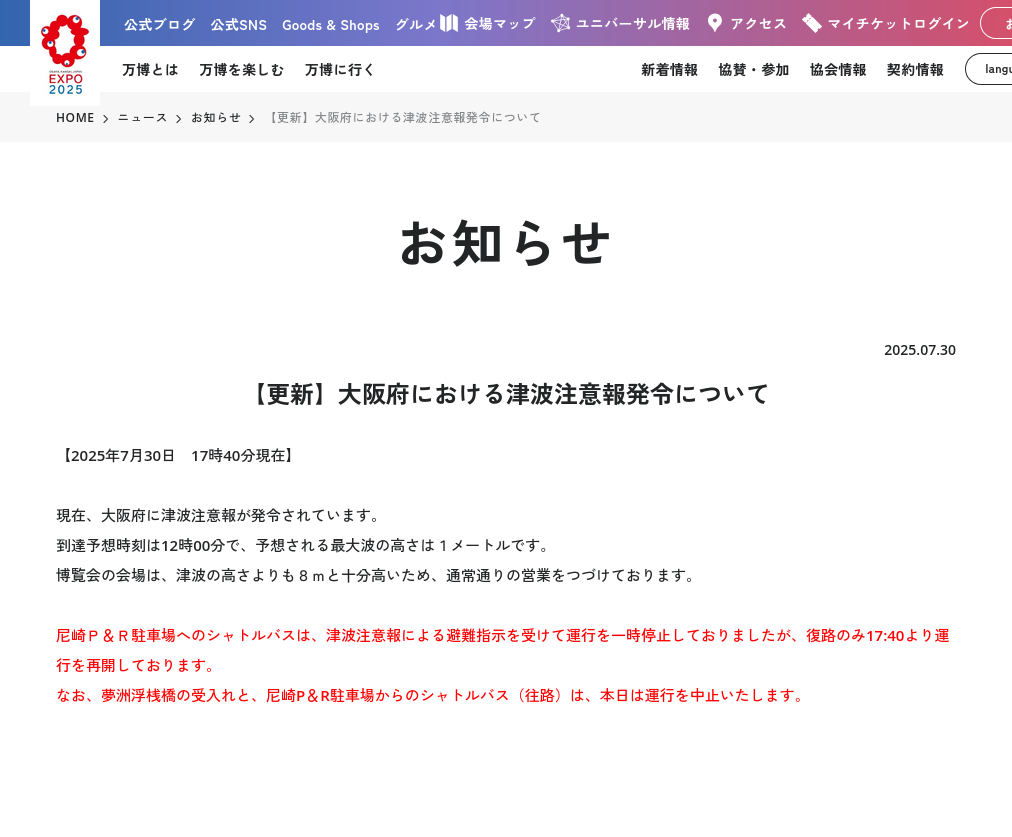Click the EXPO 2025 logo
The height and width of the screenshot is (837, 1012).
tap(65, 55)
